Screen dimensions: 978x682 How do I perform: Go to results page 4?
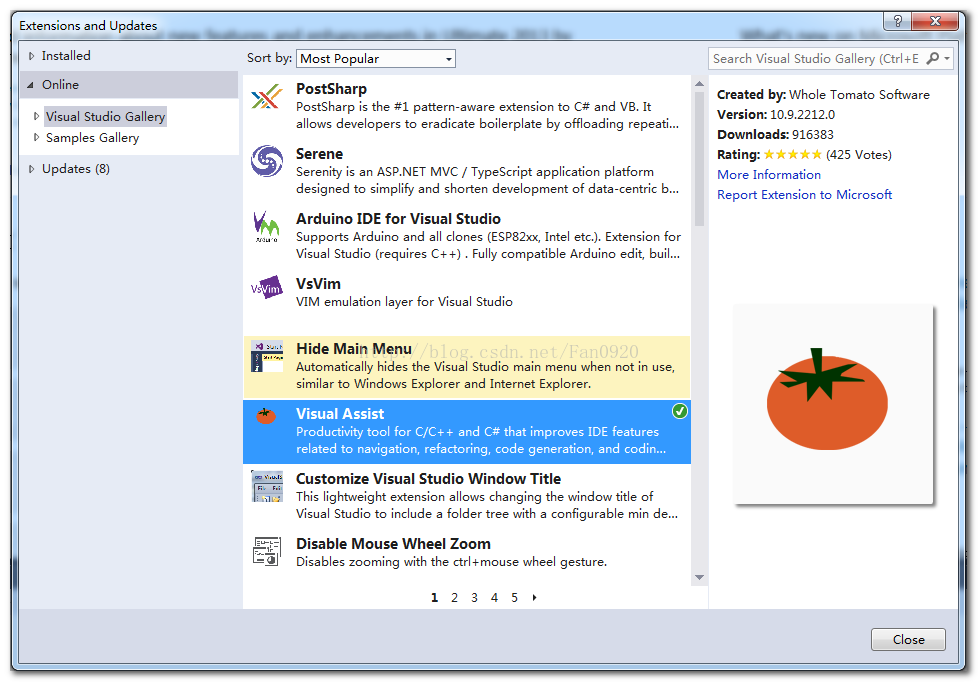coord(494,598)
